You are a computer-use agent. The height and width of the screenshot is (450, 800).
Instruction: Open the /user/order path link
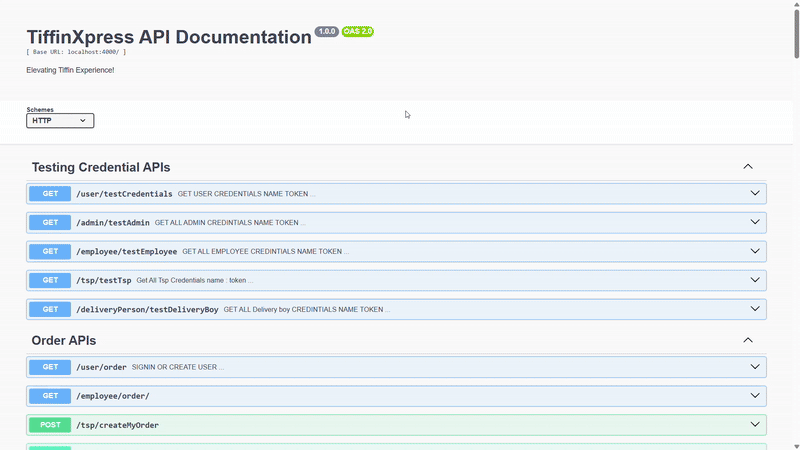click(101, 367)
